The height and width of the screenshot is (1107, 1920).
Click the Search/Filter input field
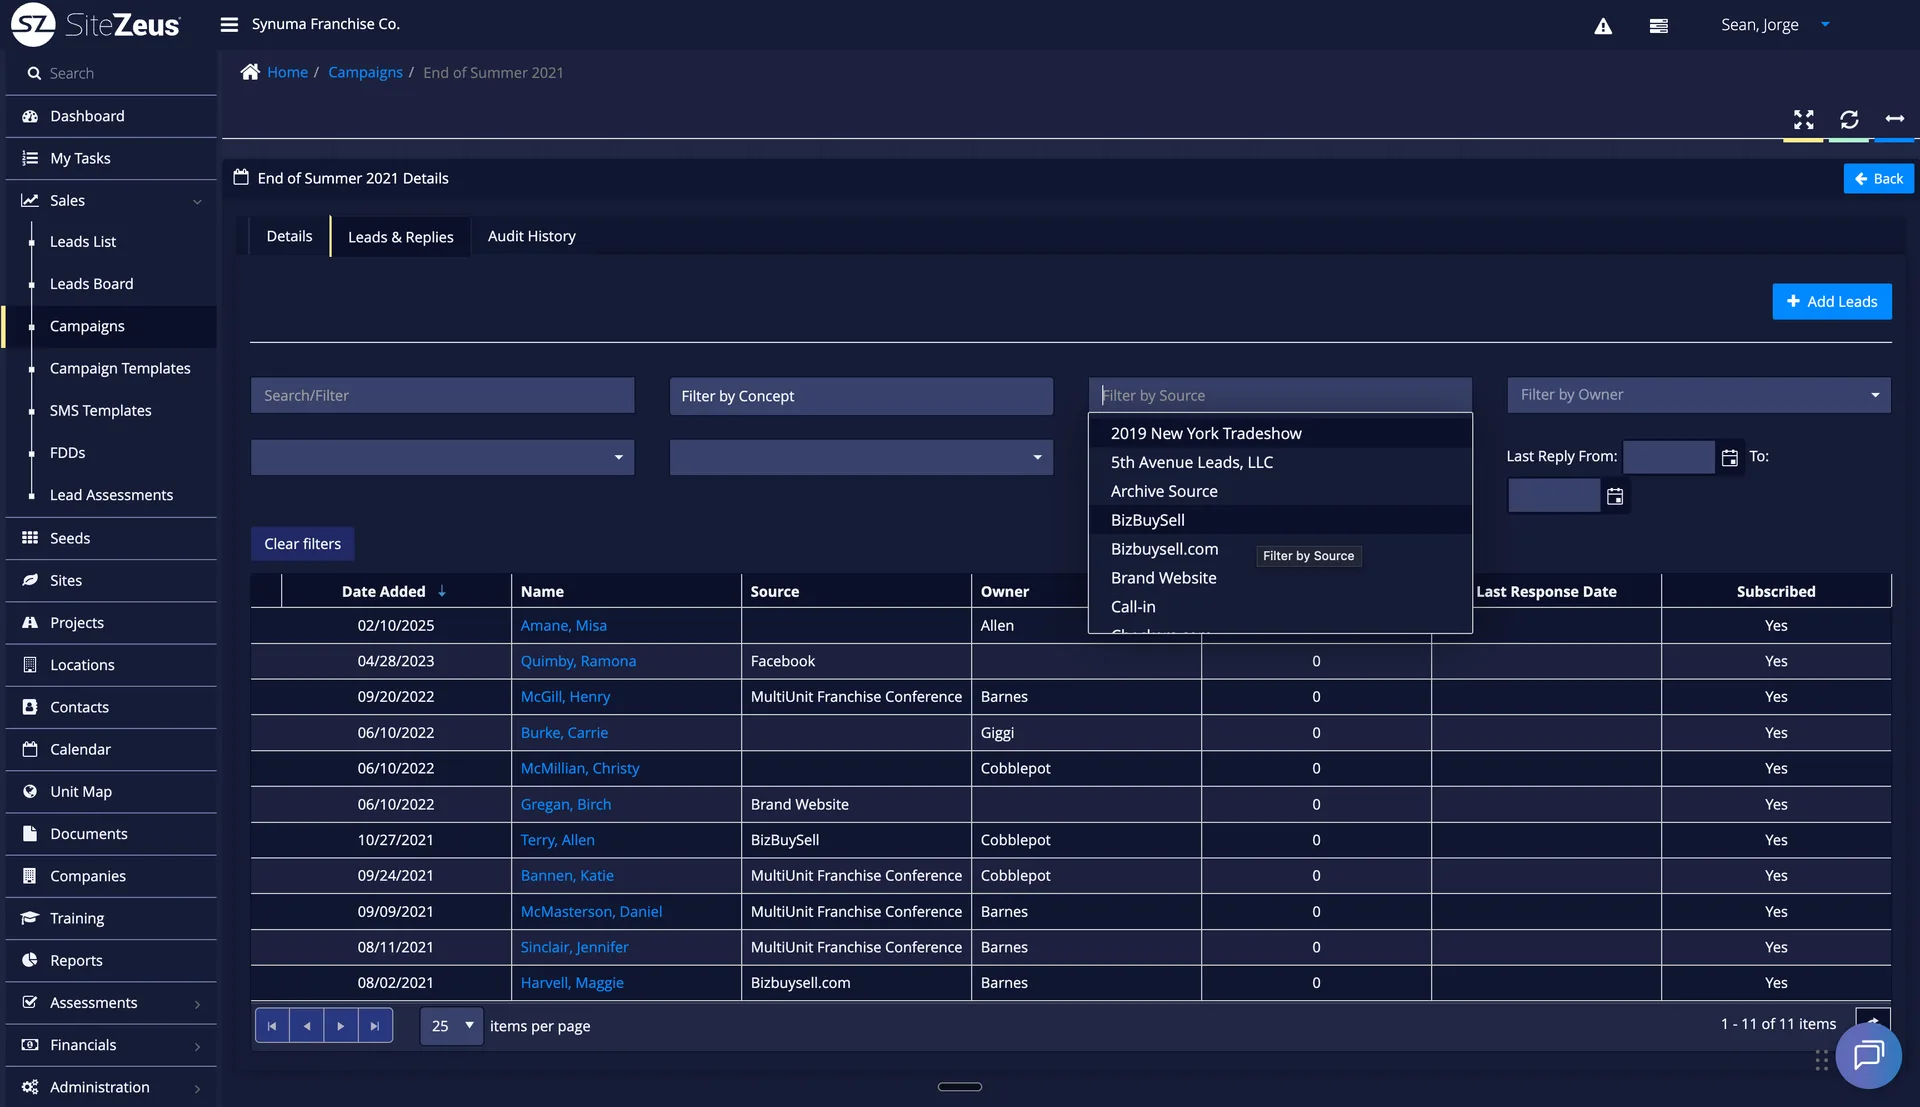442,396
